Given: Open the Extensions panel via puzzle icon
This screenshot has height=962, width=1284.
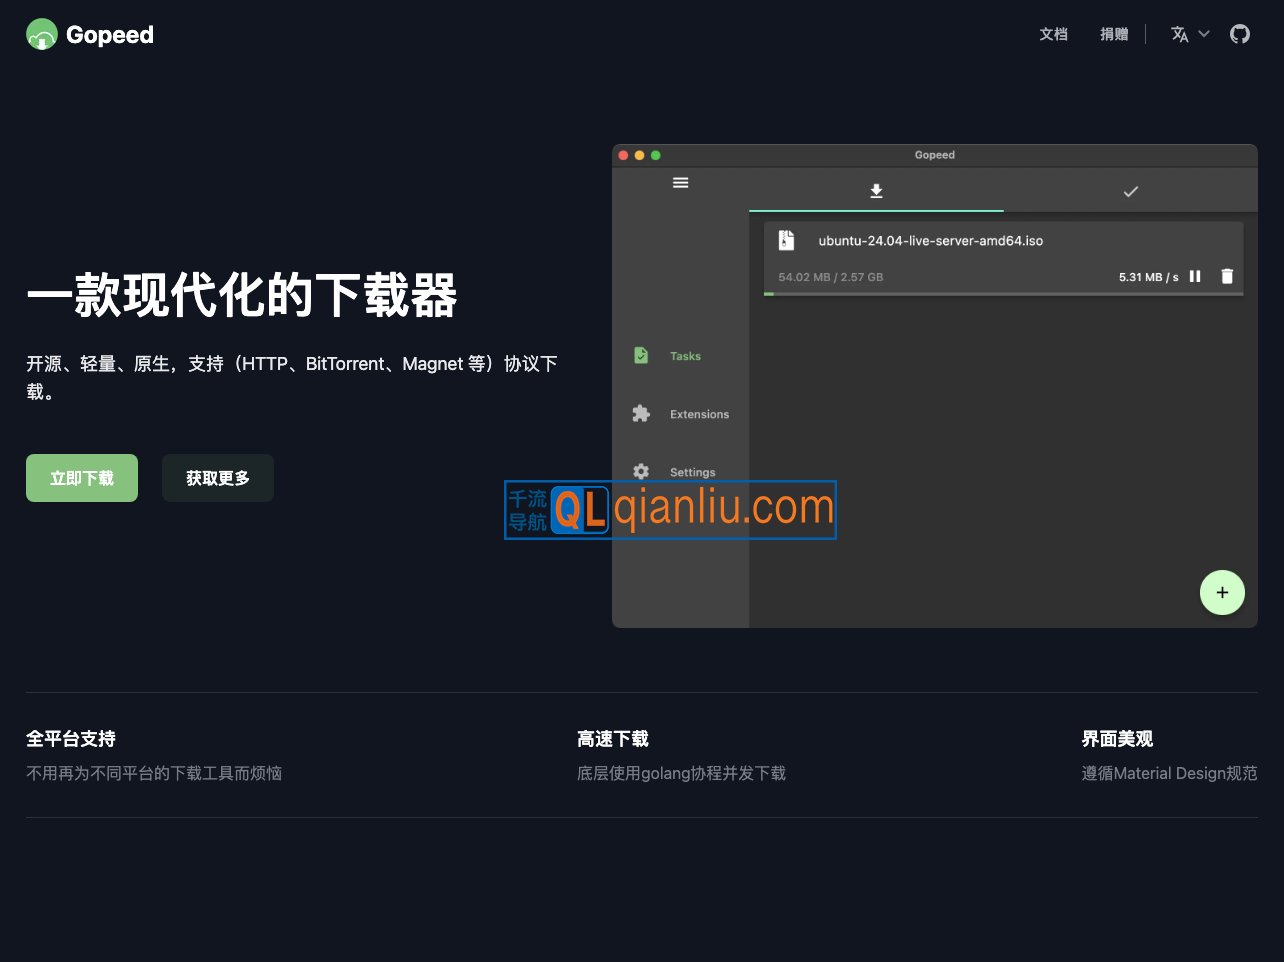Looking at the screenshot, I should coord(640,413).
